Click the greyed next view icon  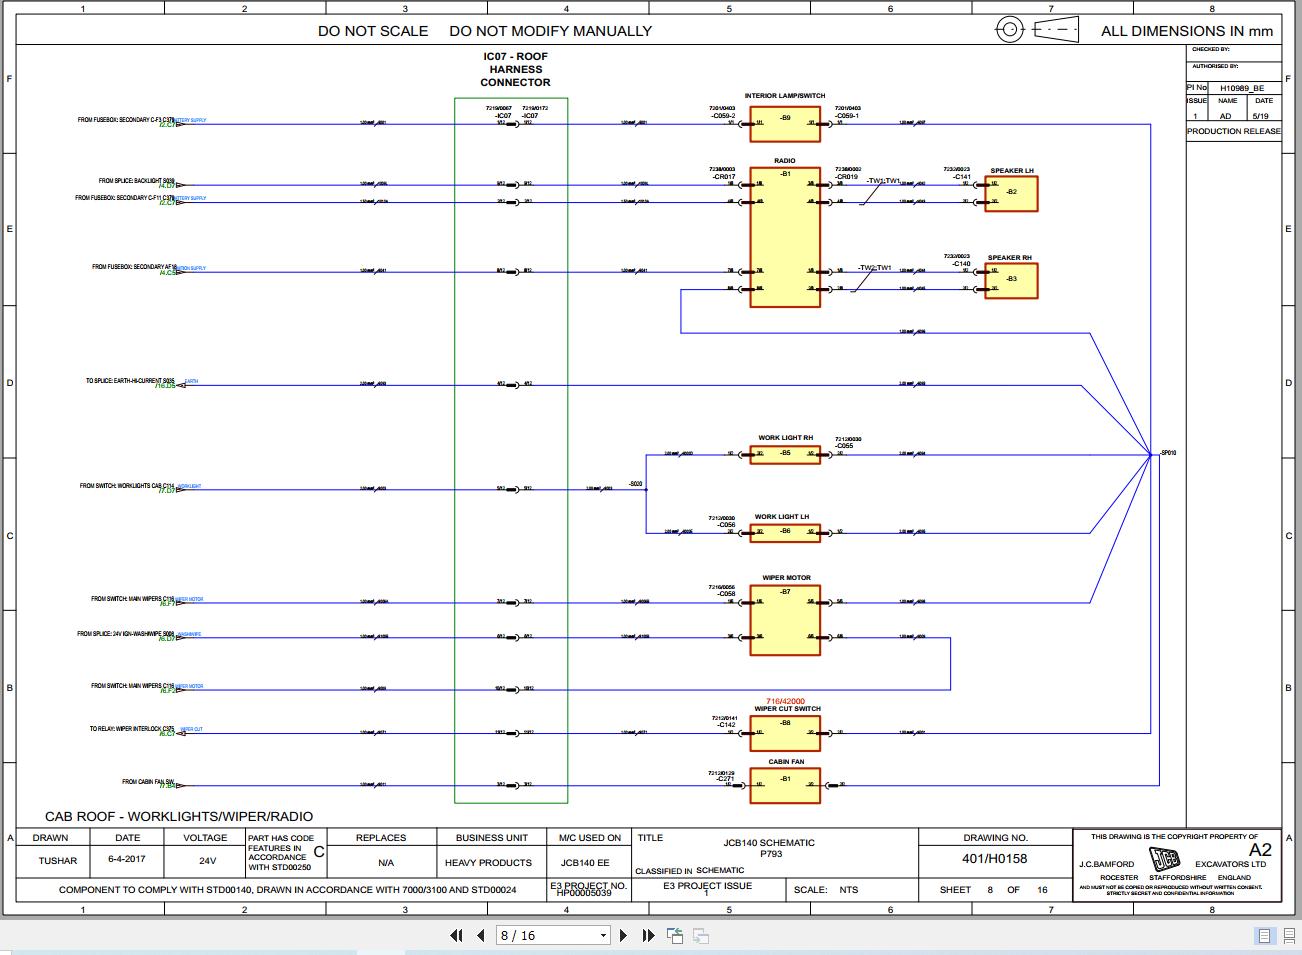point(701,936)
